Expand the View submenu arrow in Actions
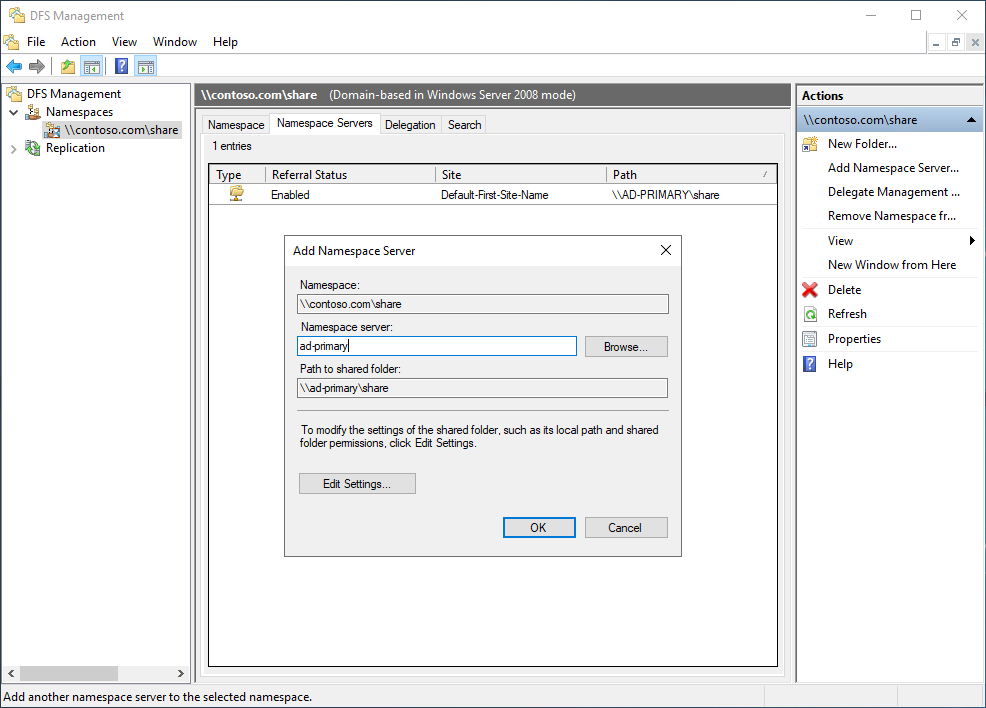986x708 pixels. pyautogui.click(x=972, y=240)
